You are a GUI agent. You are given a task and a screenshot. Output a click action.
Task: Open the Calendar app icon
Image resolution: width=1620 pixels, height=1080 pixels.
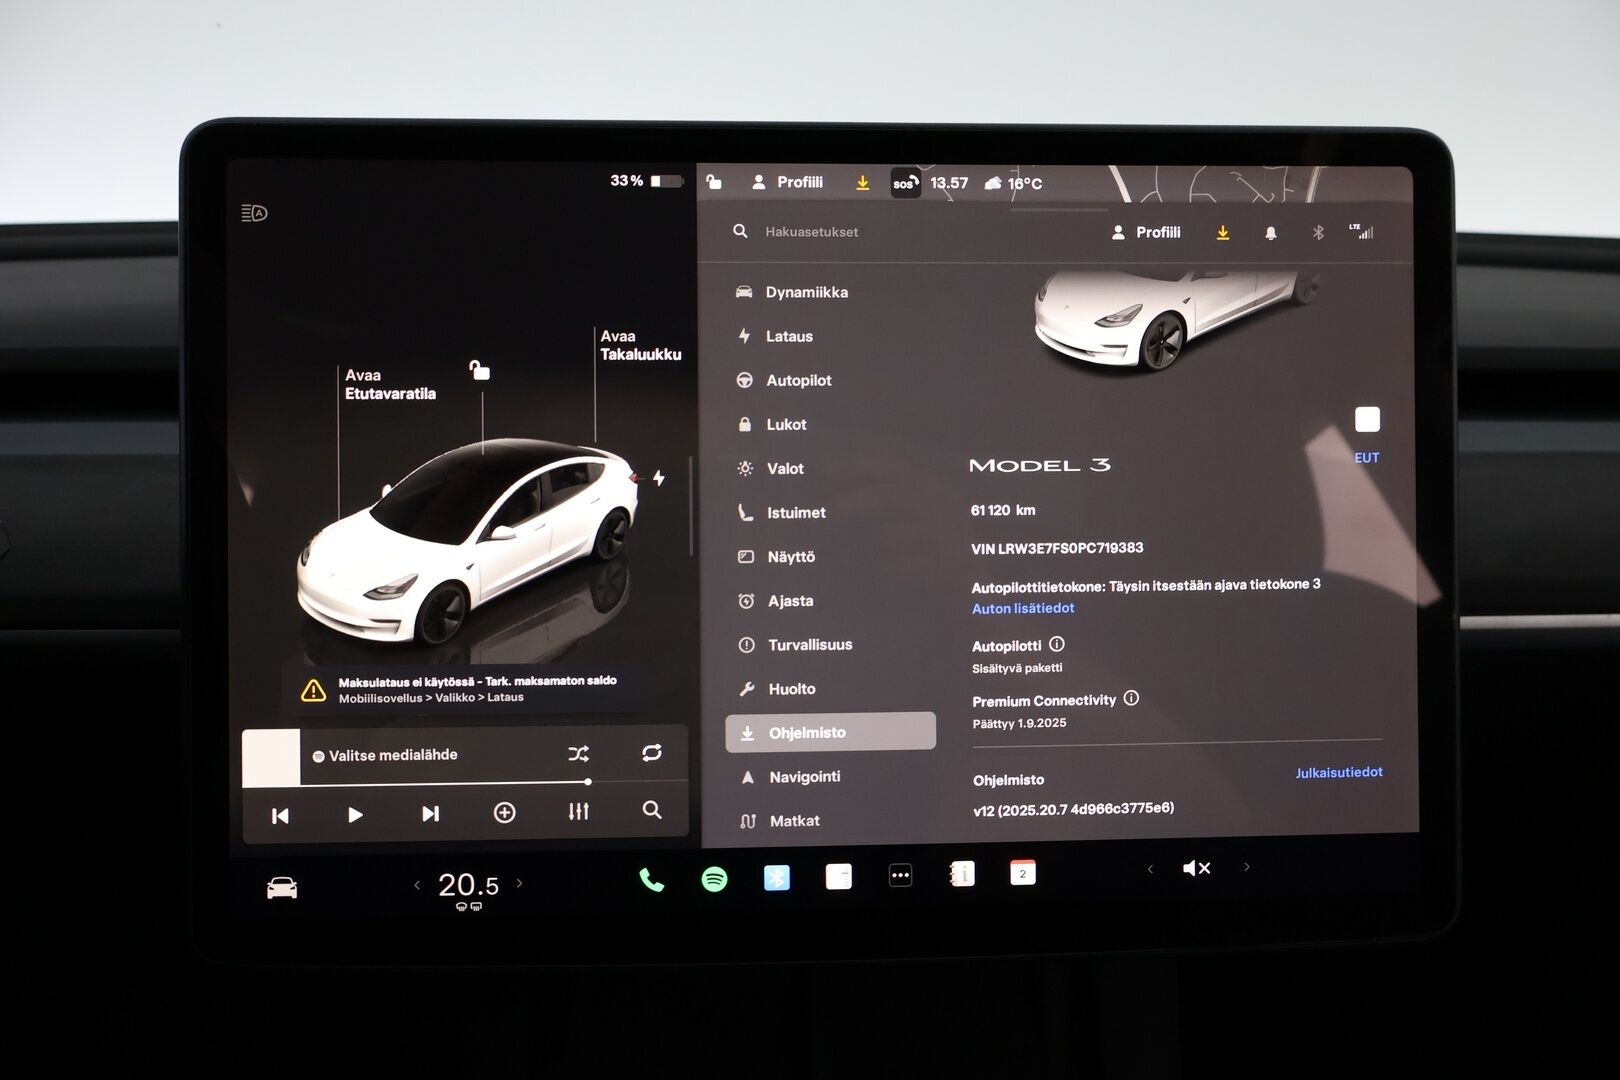(x=1022, y=873)
